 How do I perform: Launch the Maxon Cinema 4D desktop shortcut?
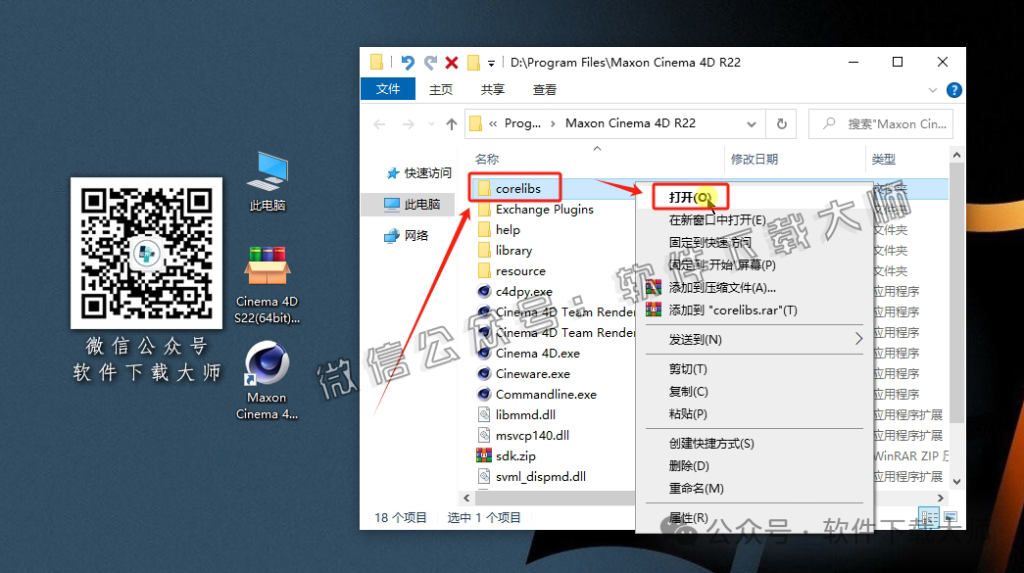click(266, 381)
